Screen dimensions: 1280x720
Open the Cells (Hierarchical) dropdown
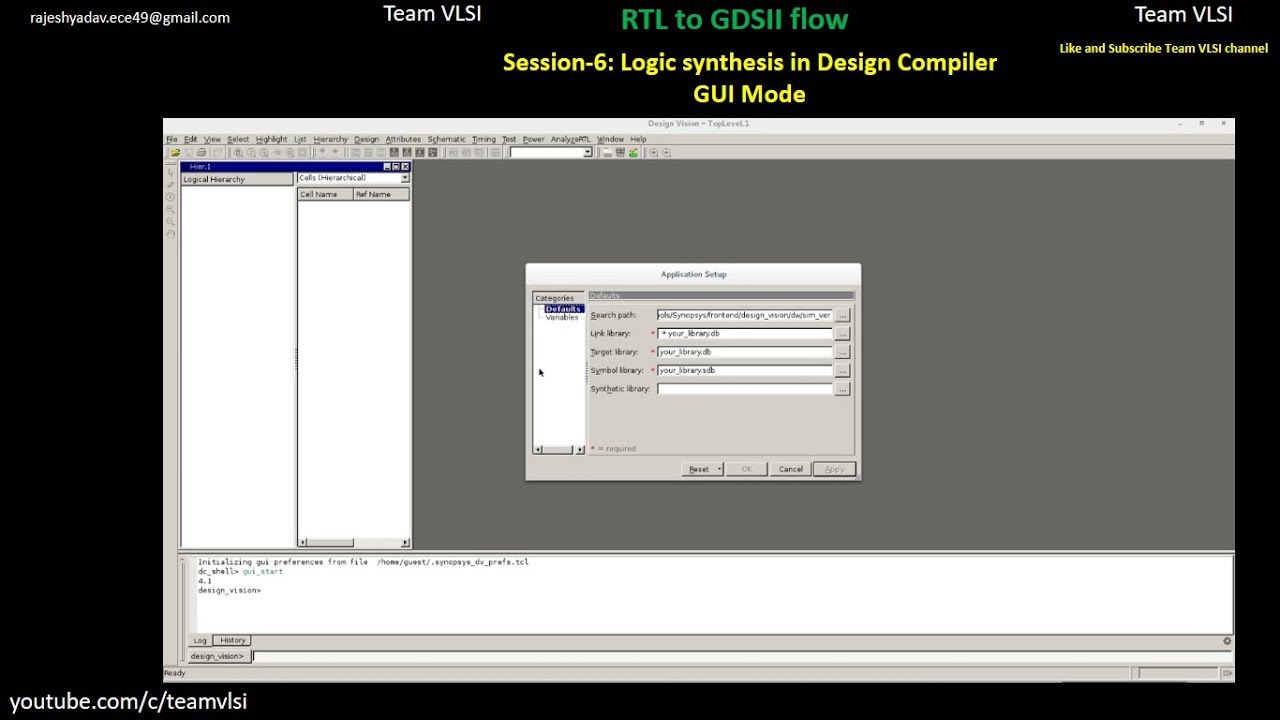coord(404,178)
